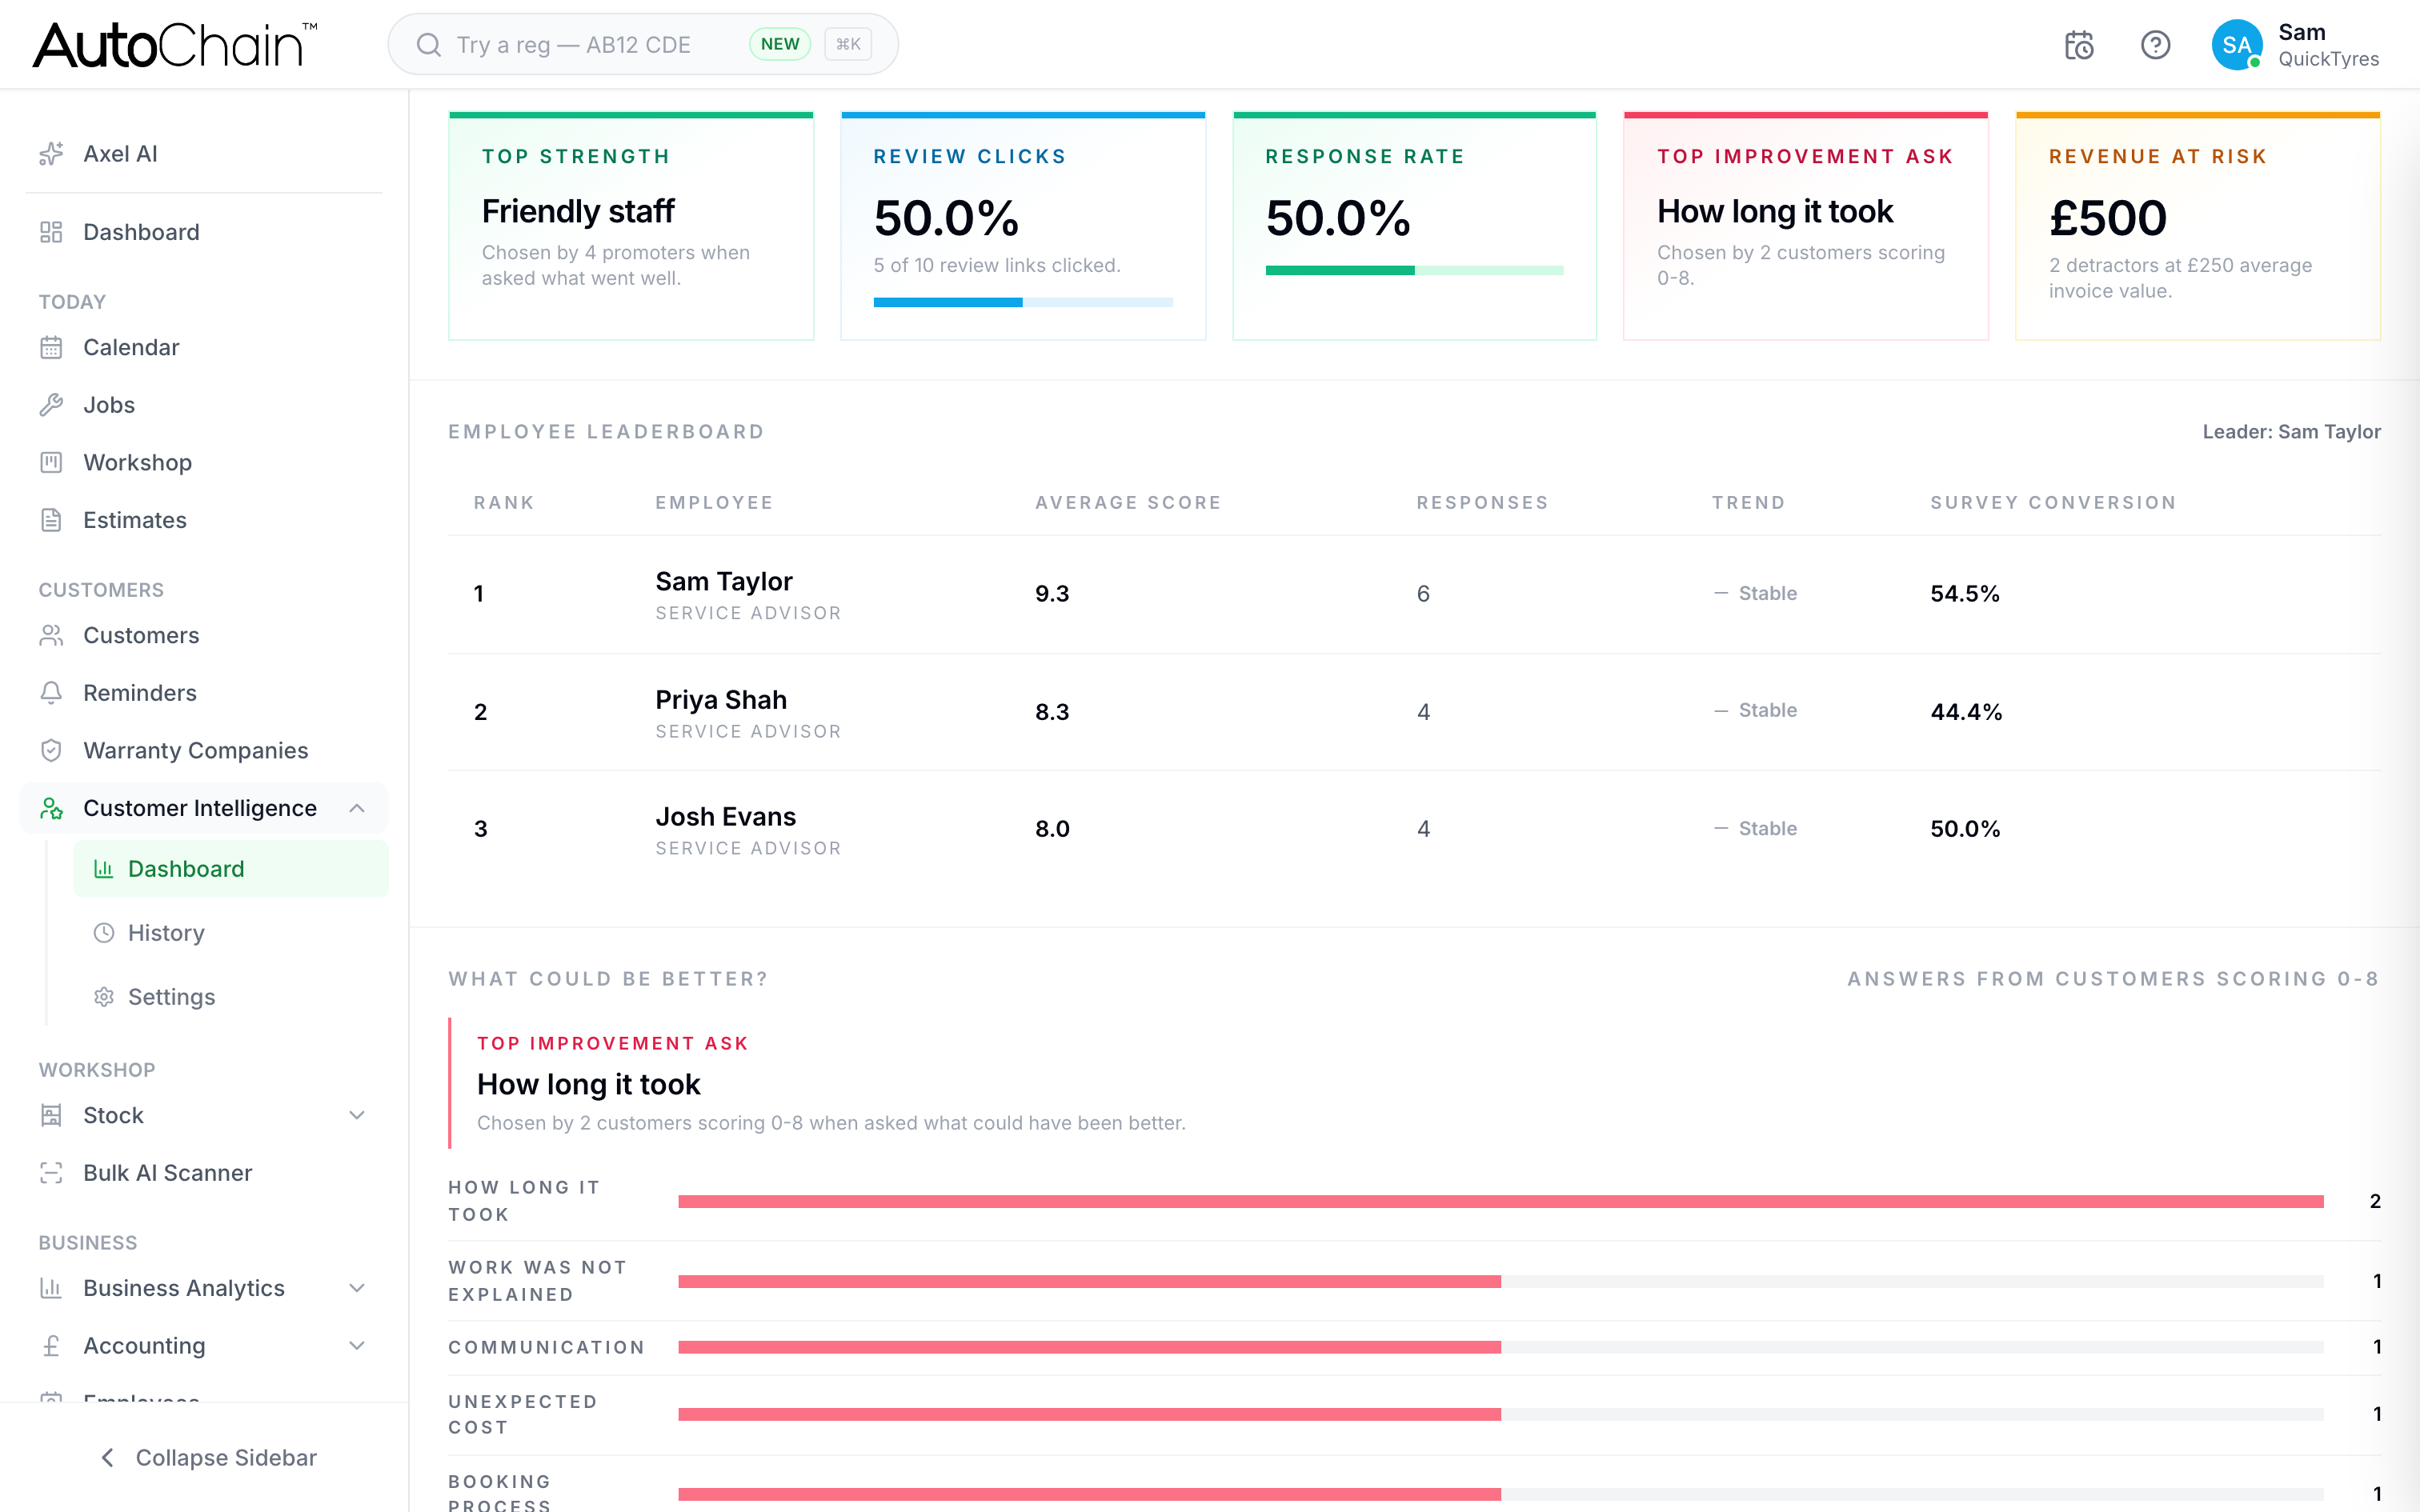Open Customer Intelligence Settings sub-item

pos(231,997)
